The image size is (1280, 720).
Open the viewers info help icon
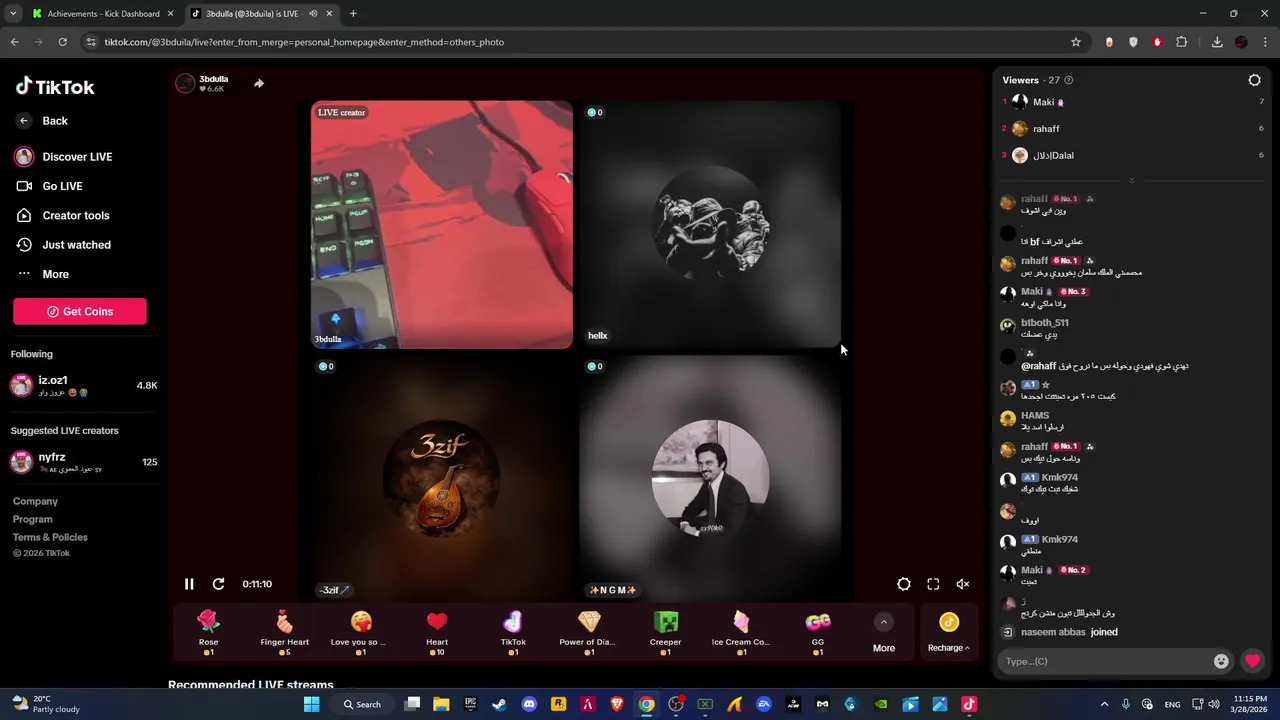(1069, 80)
